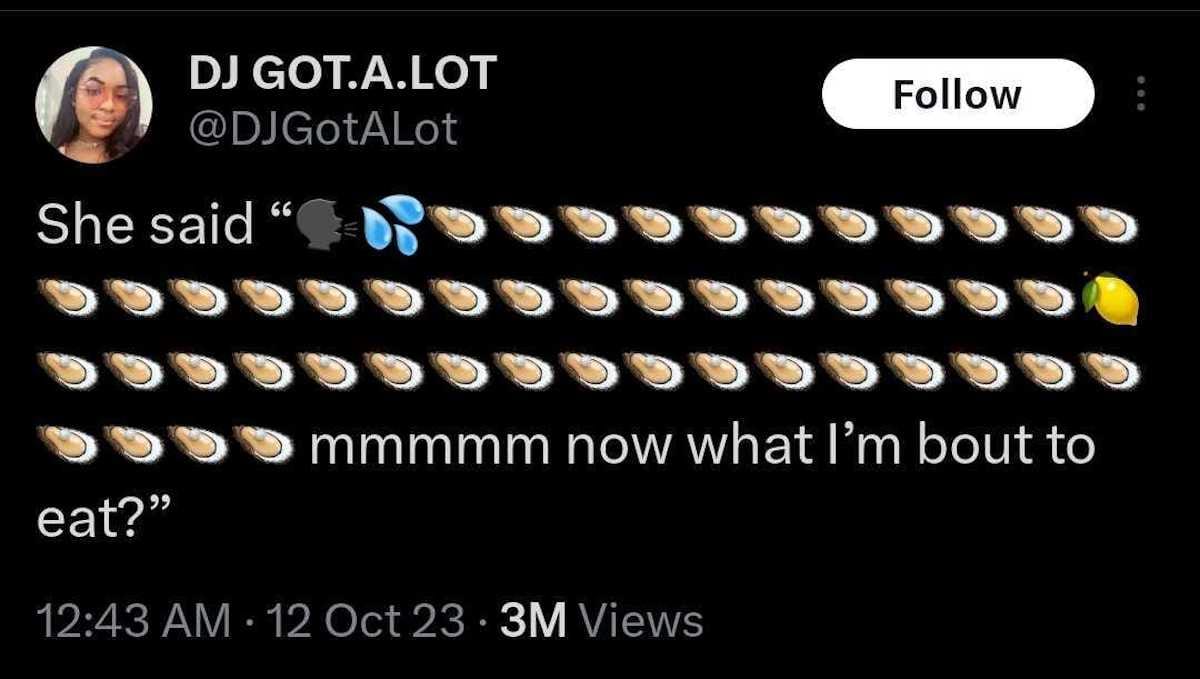Screen dimensions: 1200x679
Task: Click the DJ GOT.A.LOT display name
Action: (x=342, y=72)
